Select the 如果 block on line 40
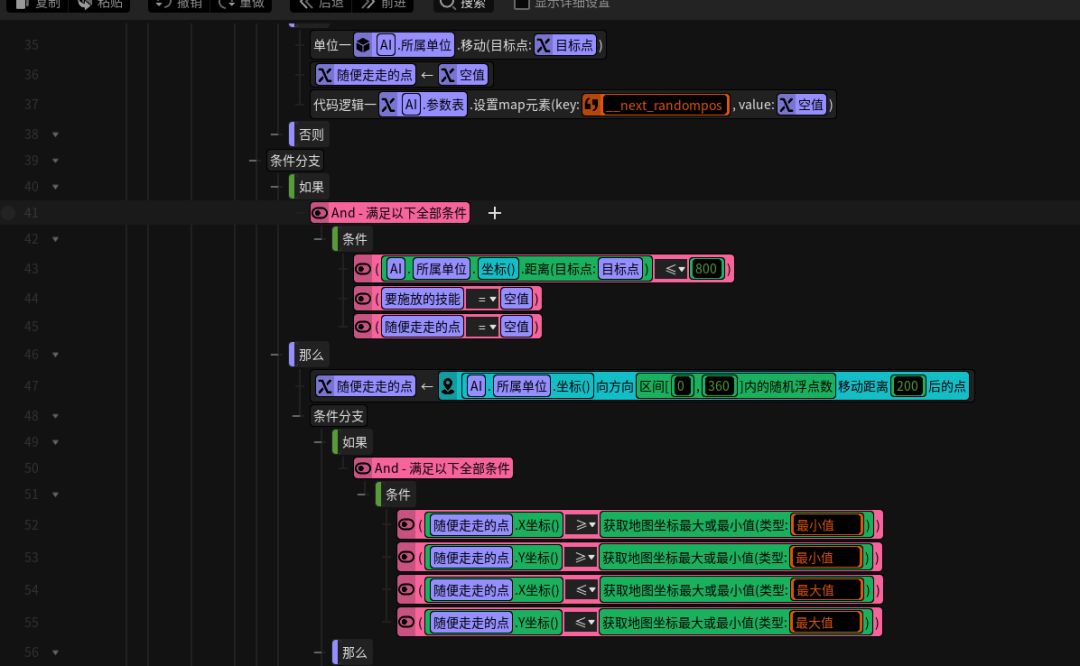 click(x=309, y=187)
